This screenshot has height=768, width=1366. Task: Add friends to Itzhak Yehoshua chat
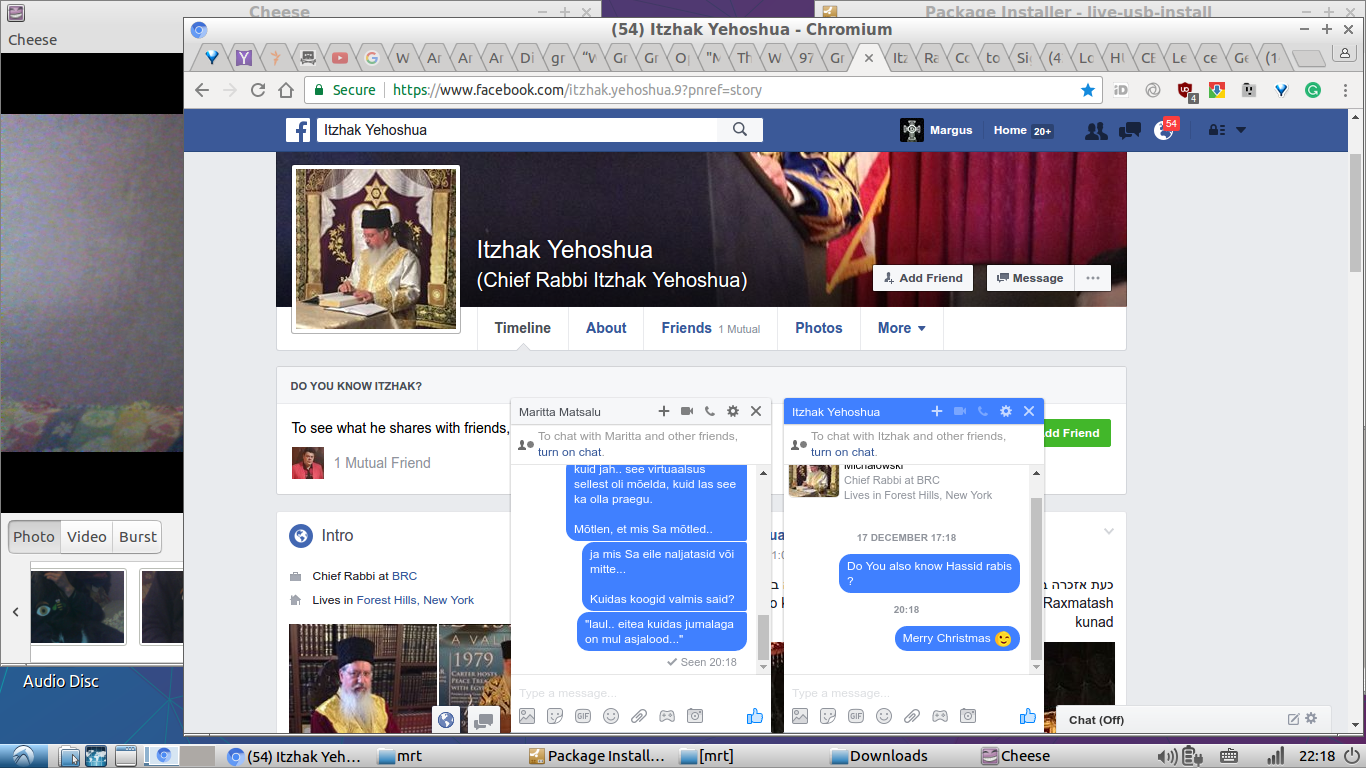click(x=937, y=411)
